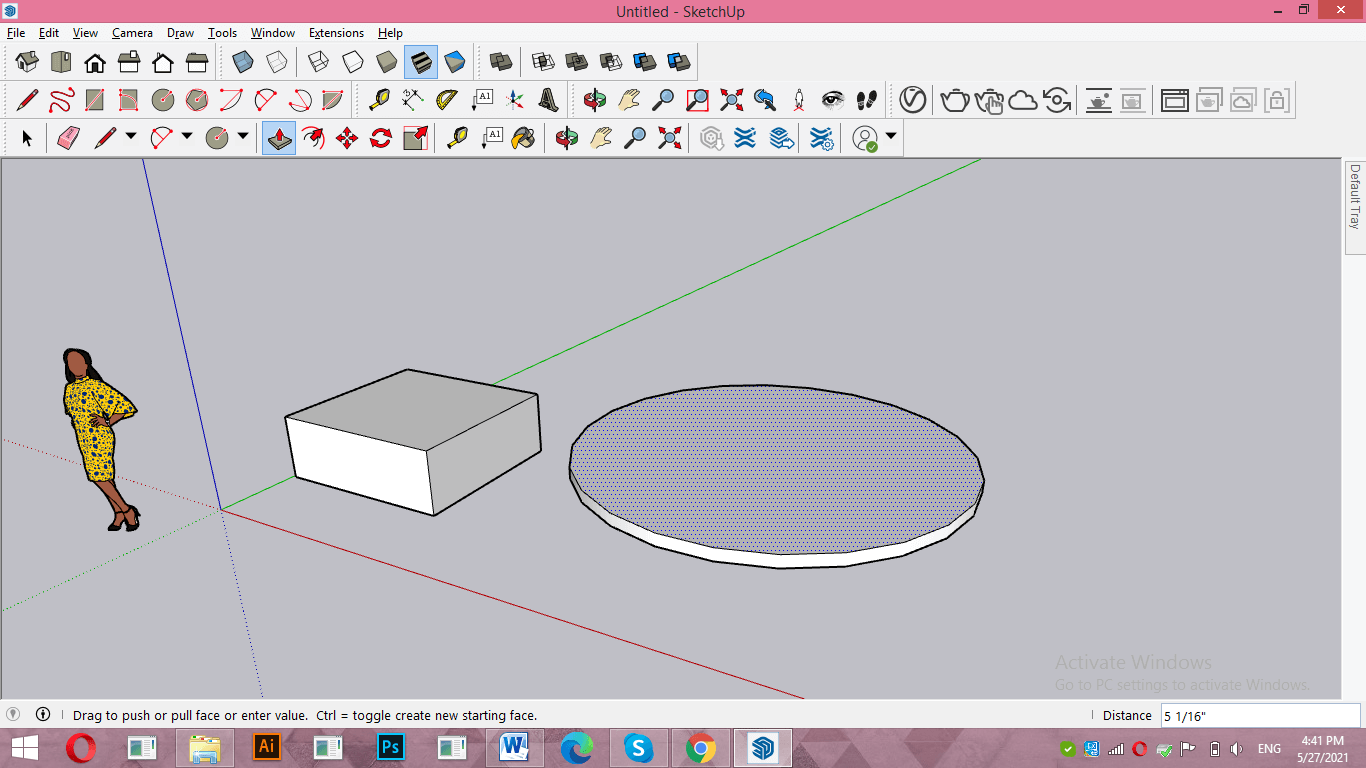Image resolution: width=1366 pixels, height=768 pixels.
Task: Select the Protractor tool
Action: pos(446,100)
